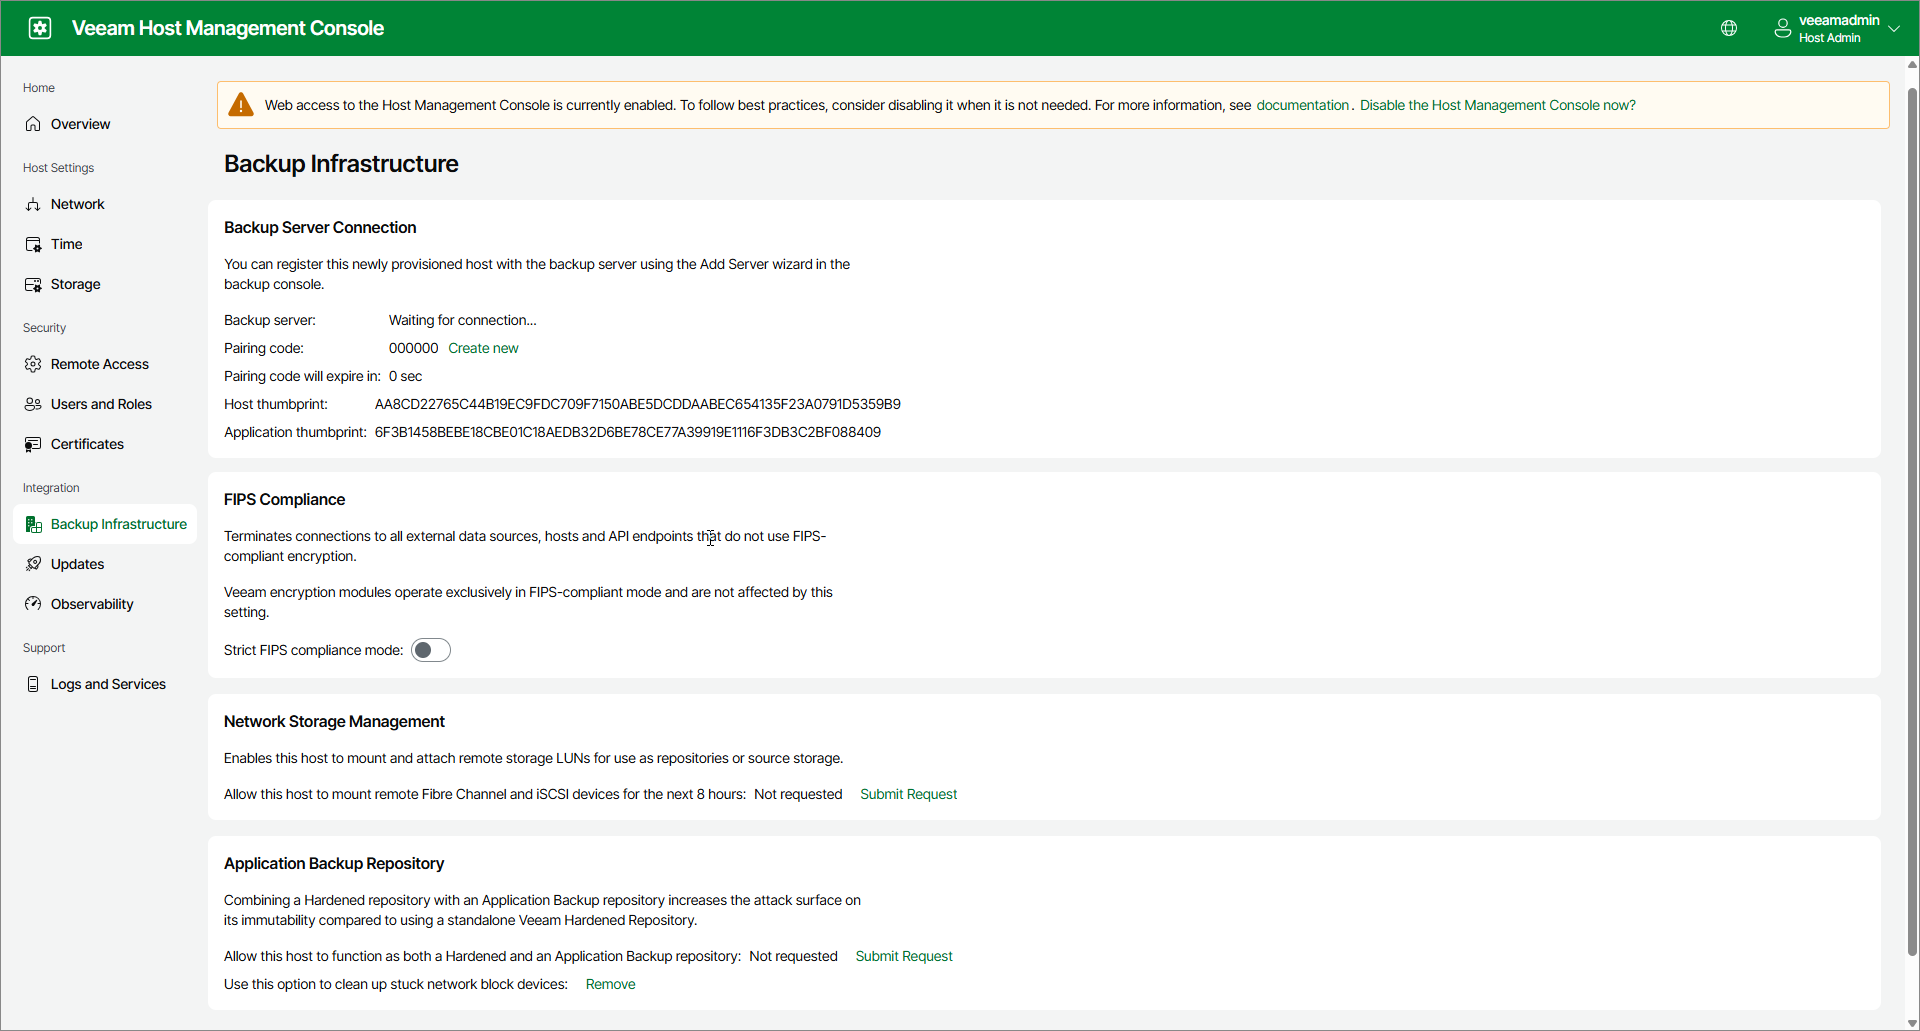Submit Request for Fibre Channel and iSCSI
This screenshot has width=1920, height=1031.
[x=908, y=794]
